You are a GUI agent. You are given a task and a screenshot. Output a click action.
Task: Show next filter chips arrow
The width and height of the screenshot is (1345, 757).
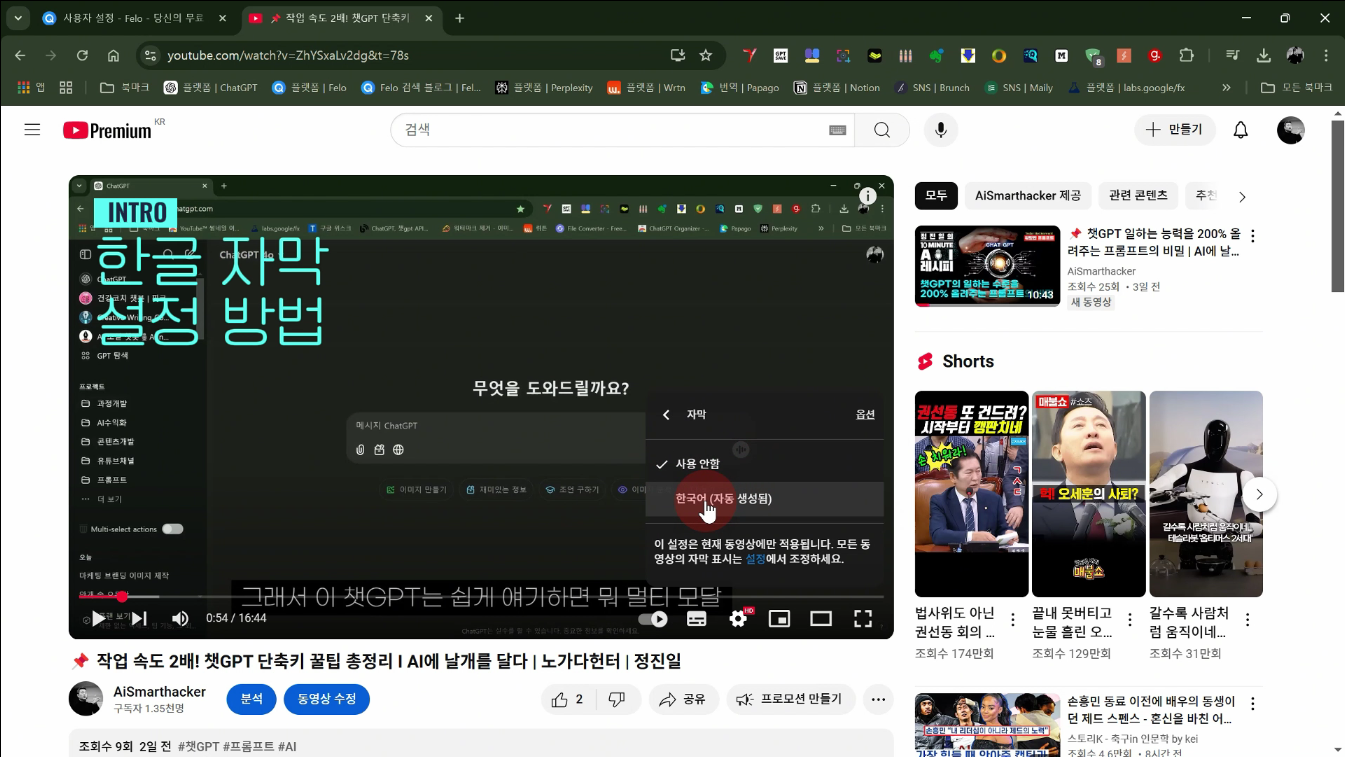1242,197
